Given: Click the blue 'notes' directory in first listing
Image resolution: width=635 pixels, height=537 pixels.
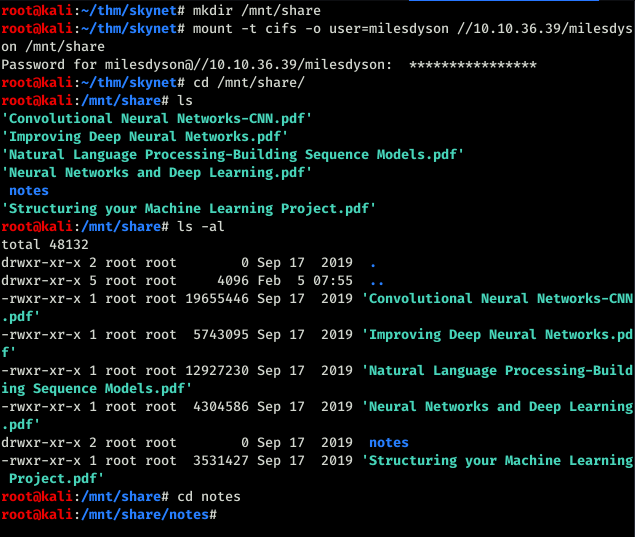Looking at the screenshot, I should [29, 191].
